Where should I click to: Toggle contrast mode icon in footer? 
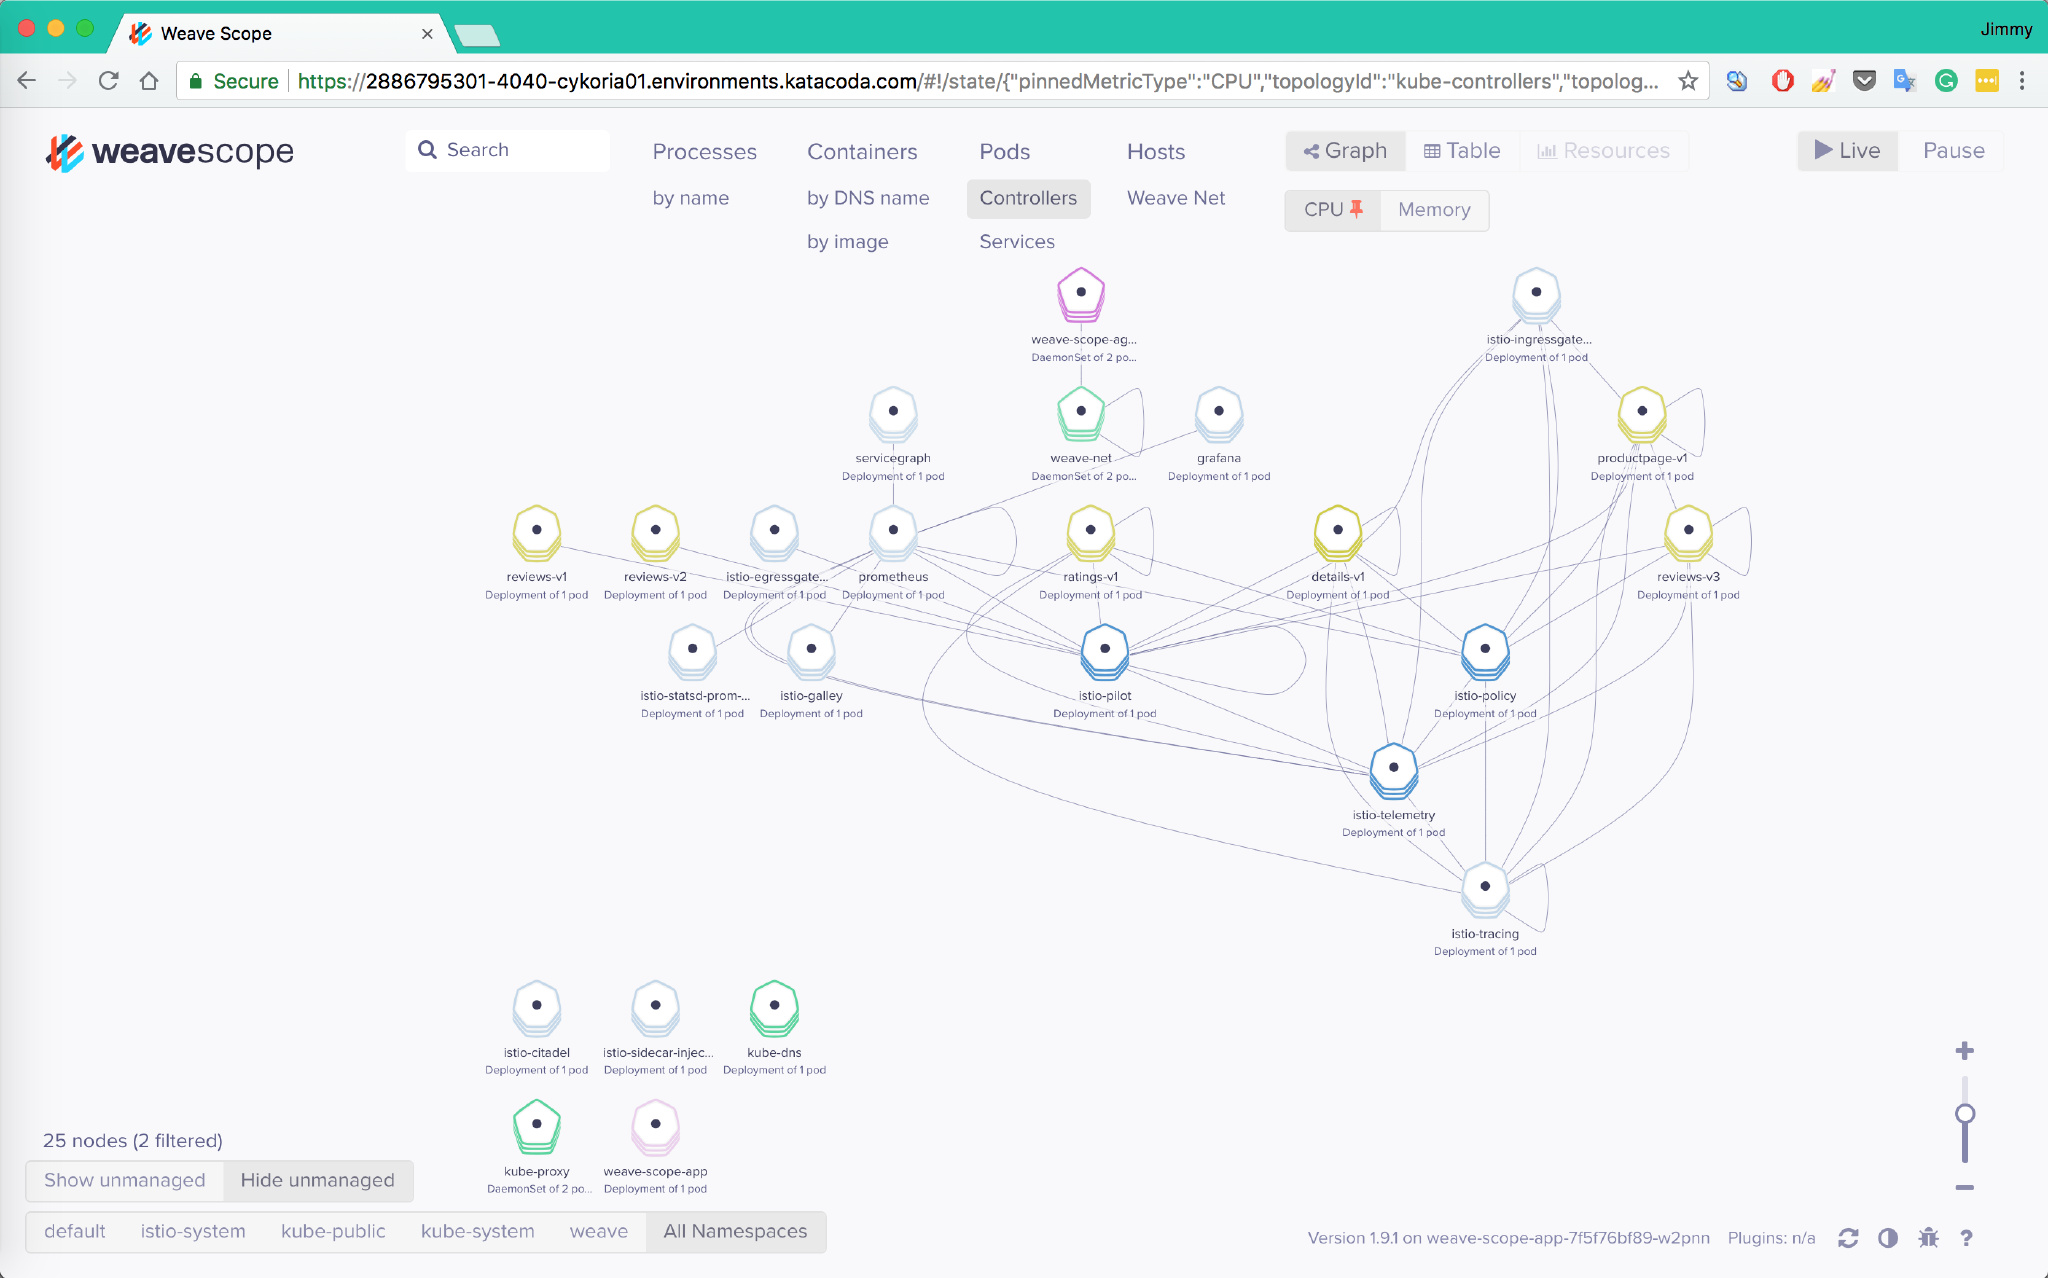pos(1887,1238)
